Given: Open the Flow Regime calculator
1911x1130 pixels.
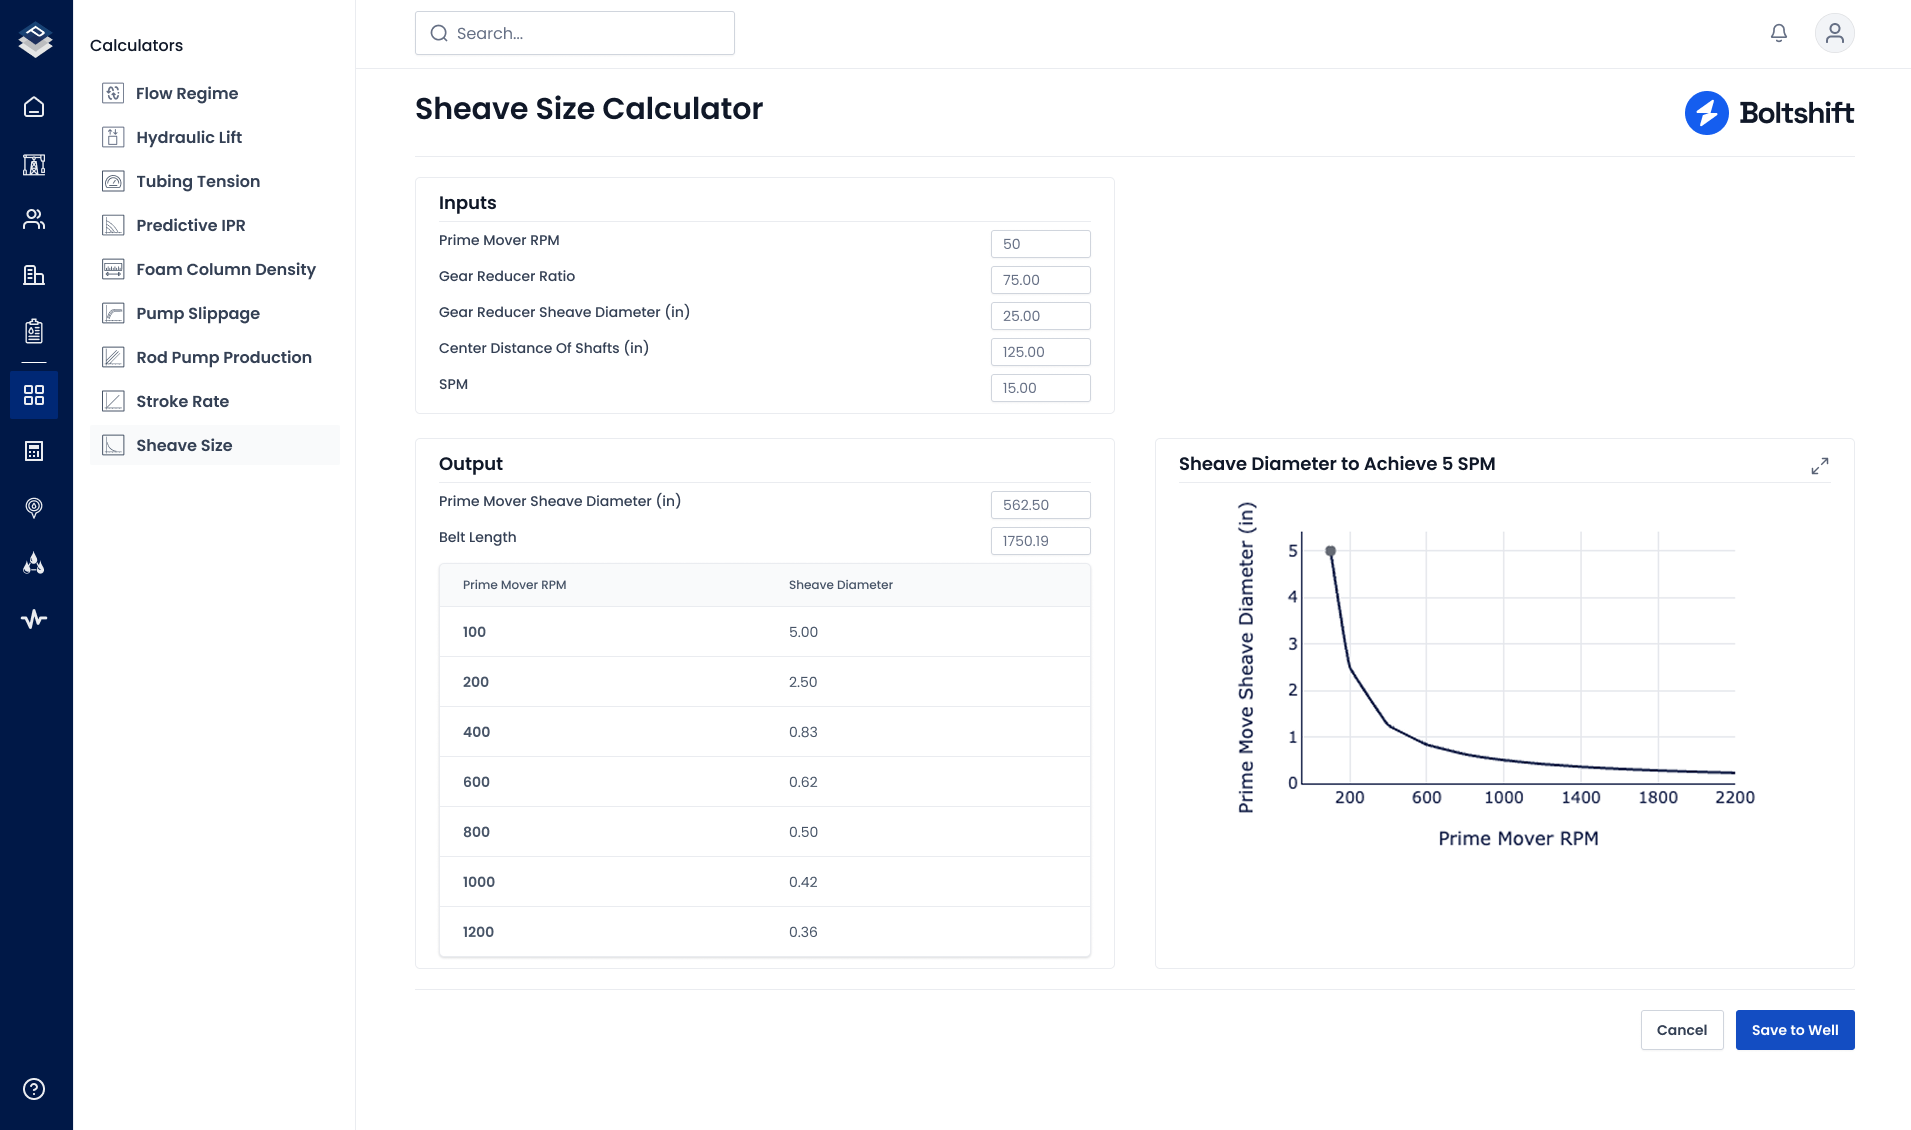Looking at the screenshot, I should (x=187, y=93).
